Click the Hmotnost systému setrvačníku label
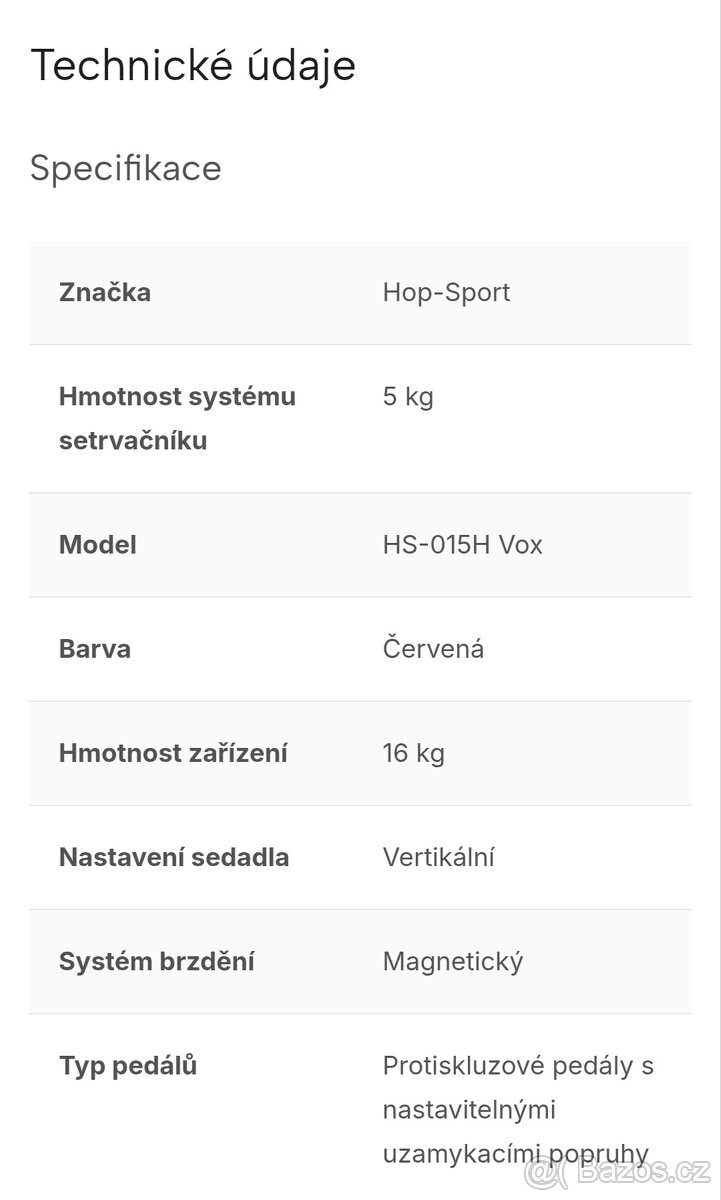The width and height of the screenshot is (721, 1200). tap(177, 418)
